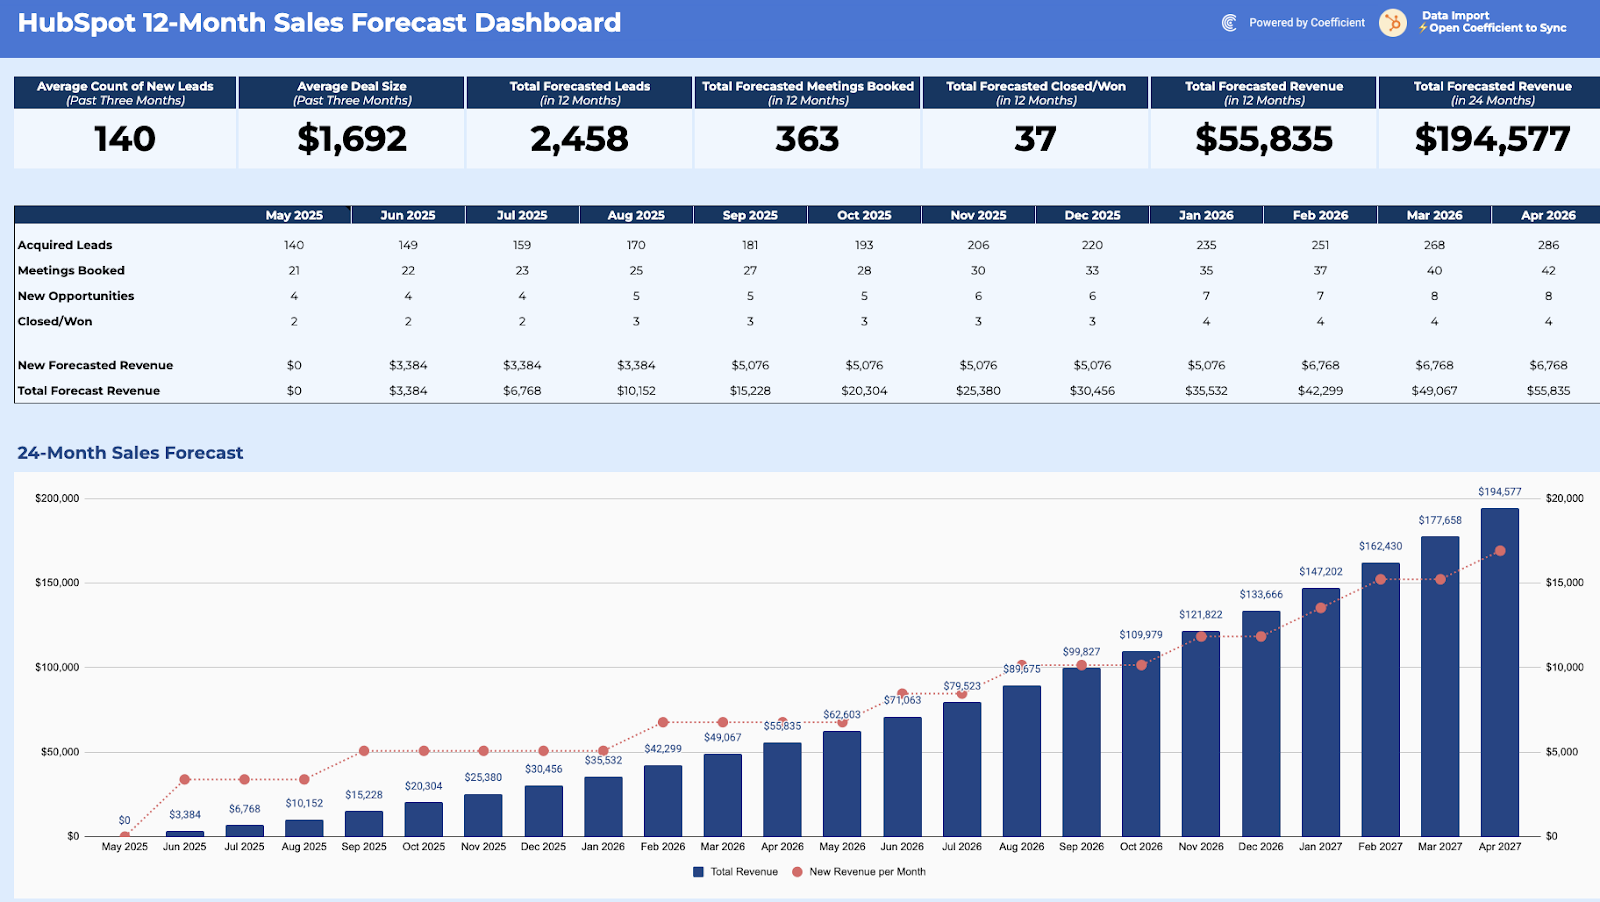Click the Sep 2026 bar in the chart

click(x=1081, y=752)
